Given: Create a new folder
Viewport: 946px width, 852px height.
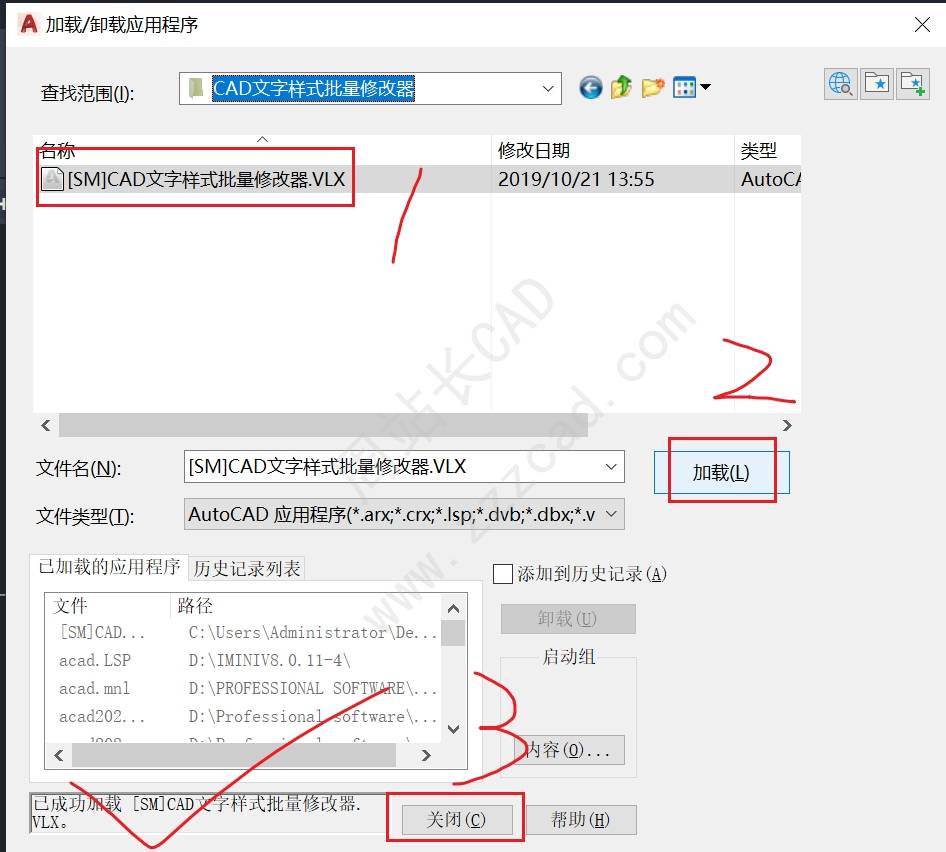Looking at the screenshot, I should [652, 88].
